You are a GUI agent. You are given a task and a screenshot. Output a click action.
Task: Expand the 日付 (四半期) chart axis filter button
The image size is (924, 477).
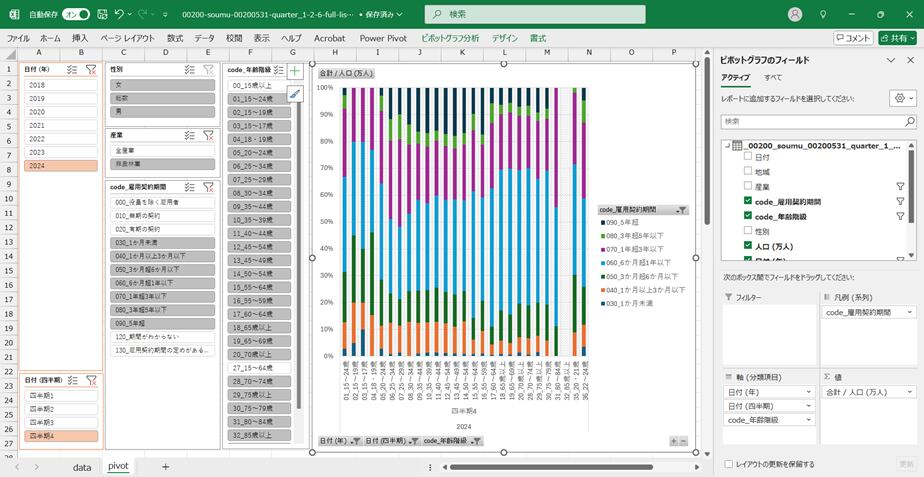point(415,441)
